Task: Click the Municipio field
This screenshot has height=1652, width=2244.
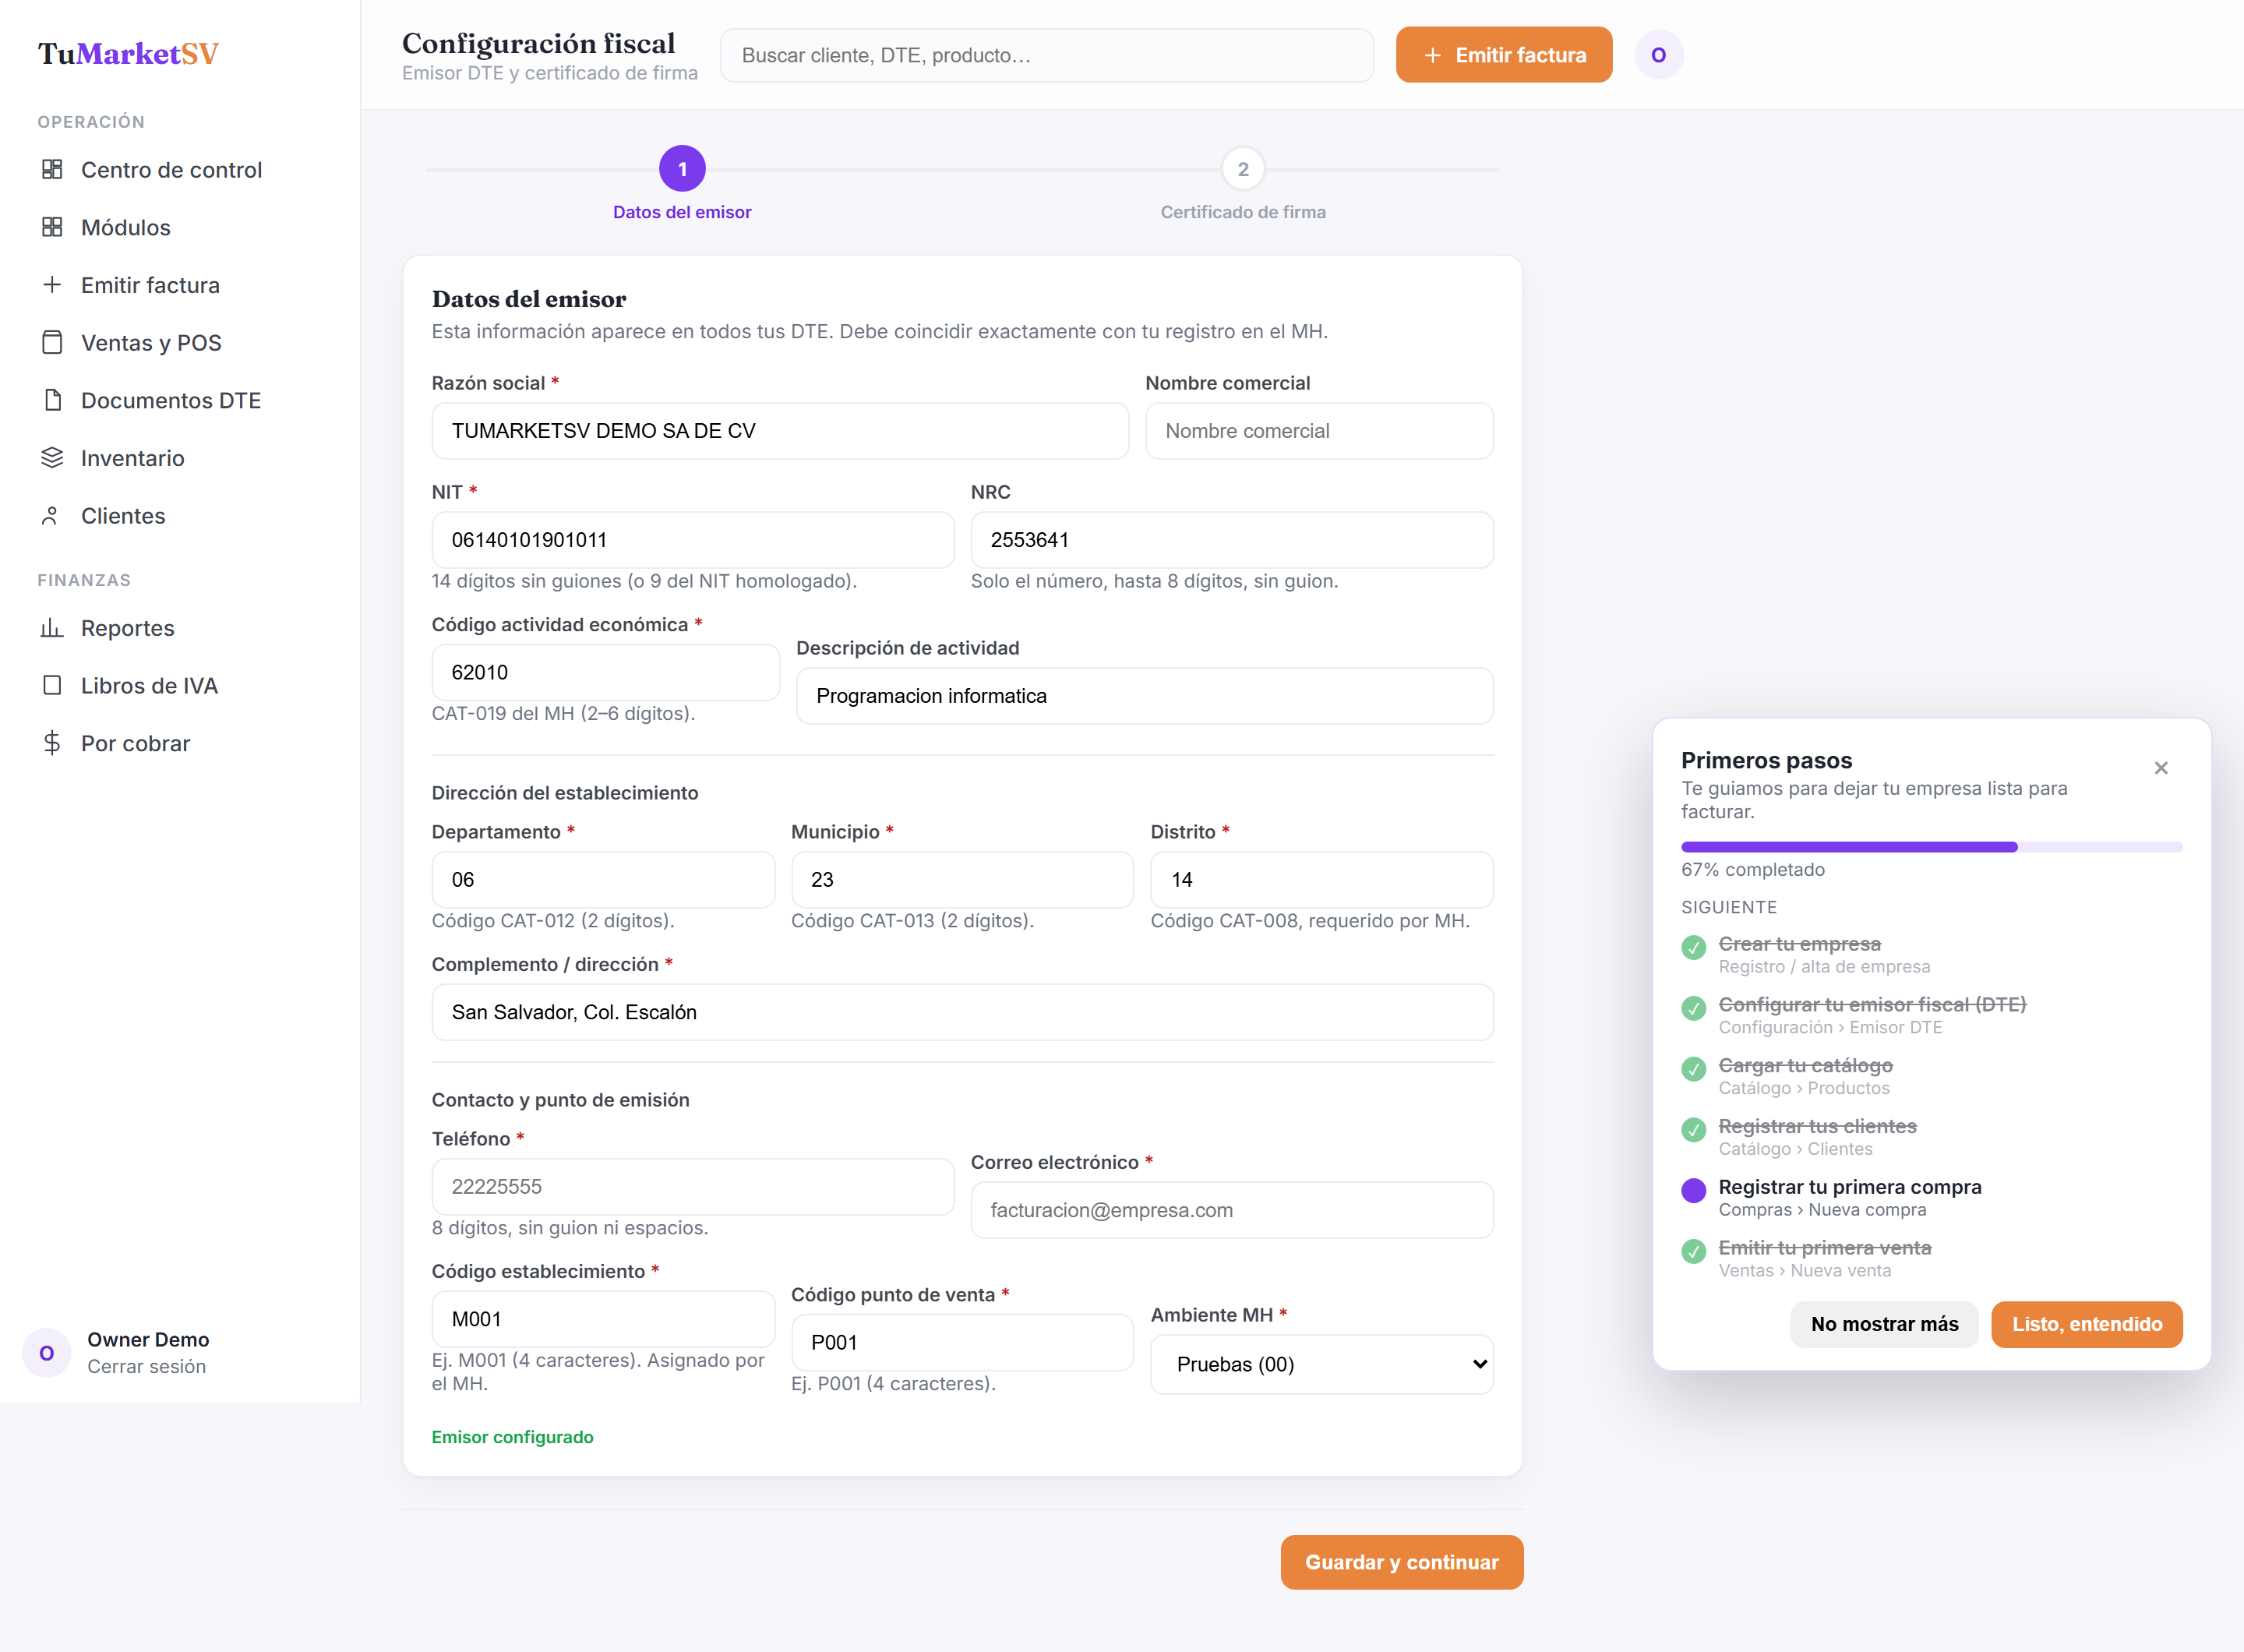Action: click(x=963, y=880)
